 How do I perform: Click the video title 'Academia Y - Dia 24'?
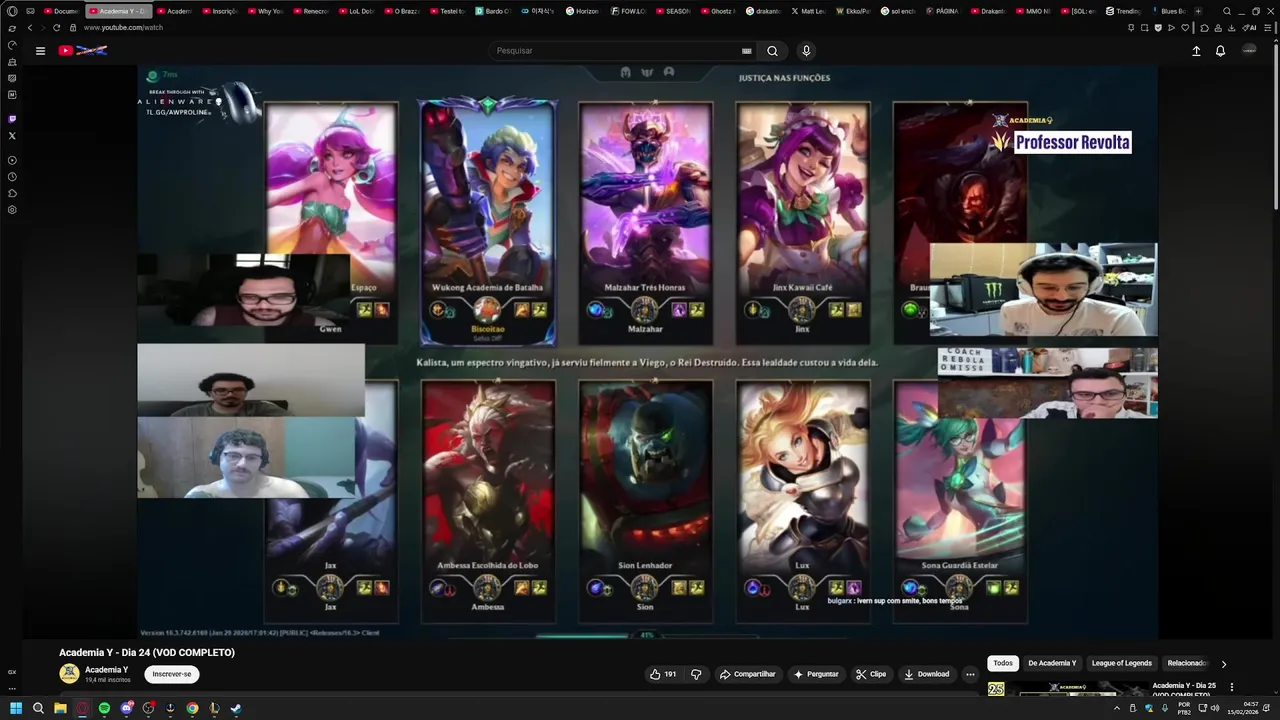pyautogui.click(x=147, y=653)
